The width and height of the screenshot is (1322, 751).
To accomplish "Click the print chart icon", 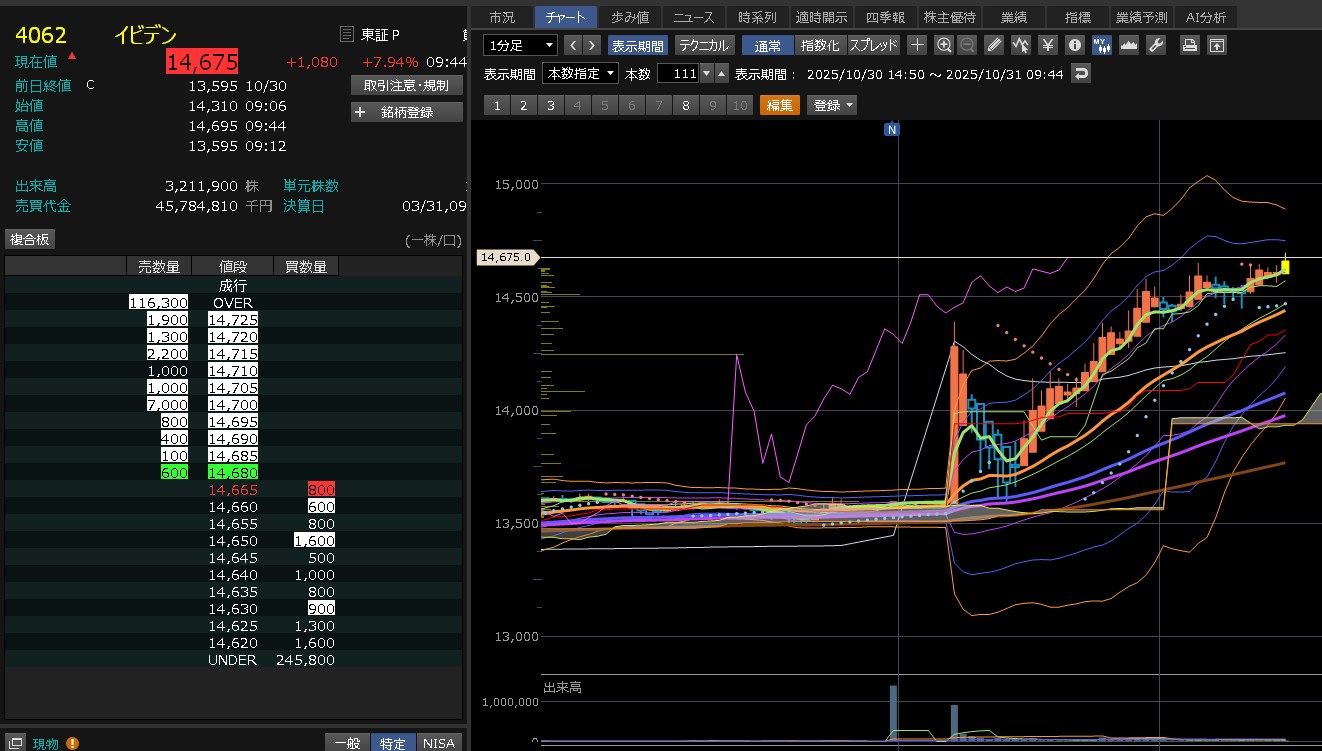I will click(x=1189, y=45).
